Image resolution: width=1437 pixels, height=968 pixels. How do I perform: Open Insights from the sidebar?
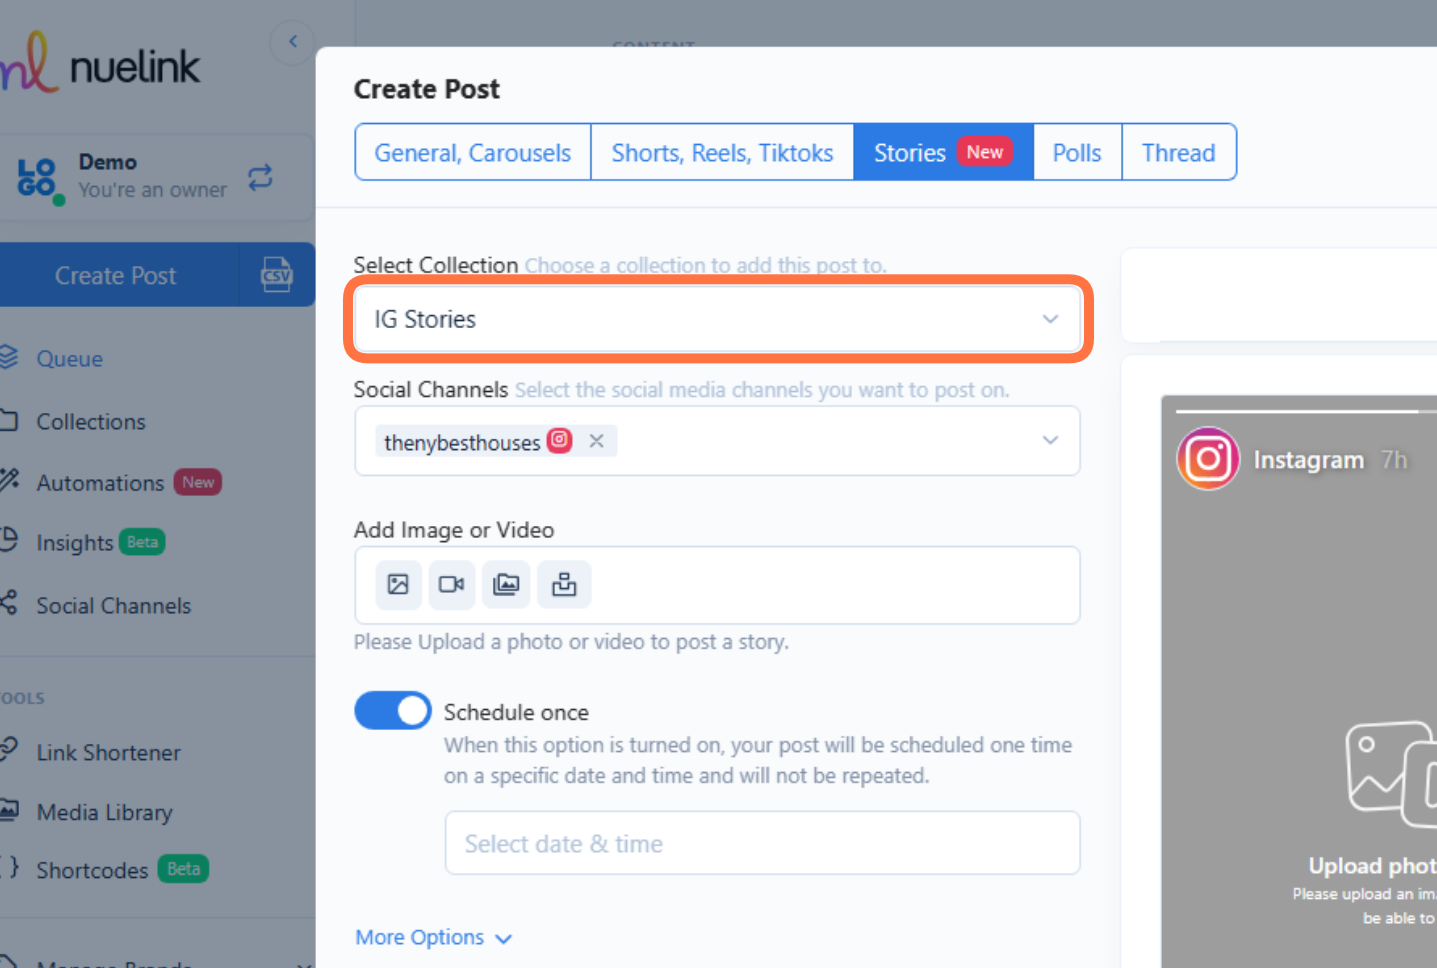coord(74,542)
